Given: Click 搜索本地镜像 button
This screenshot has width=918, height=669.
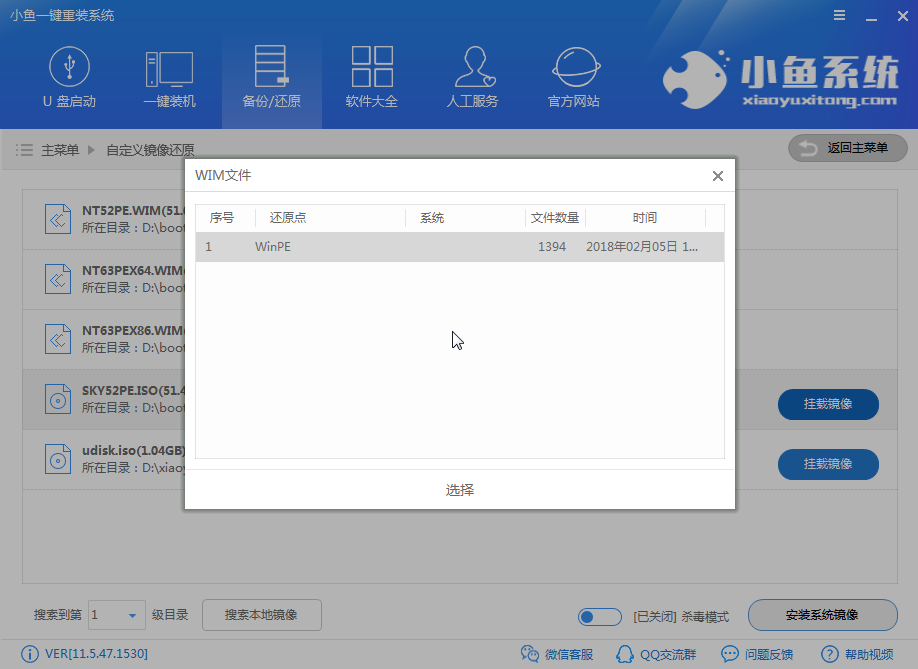Looking at the screenshot, I should pos(261,615).
